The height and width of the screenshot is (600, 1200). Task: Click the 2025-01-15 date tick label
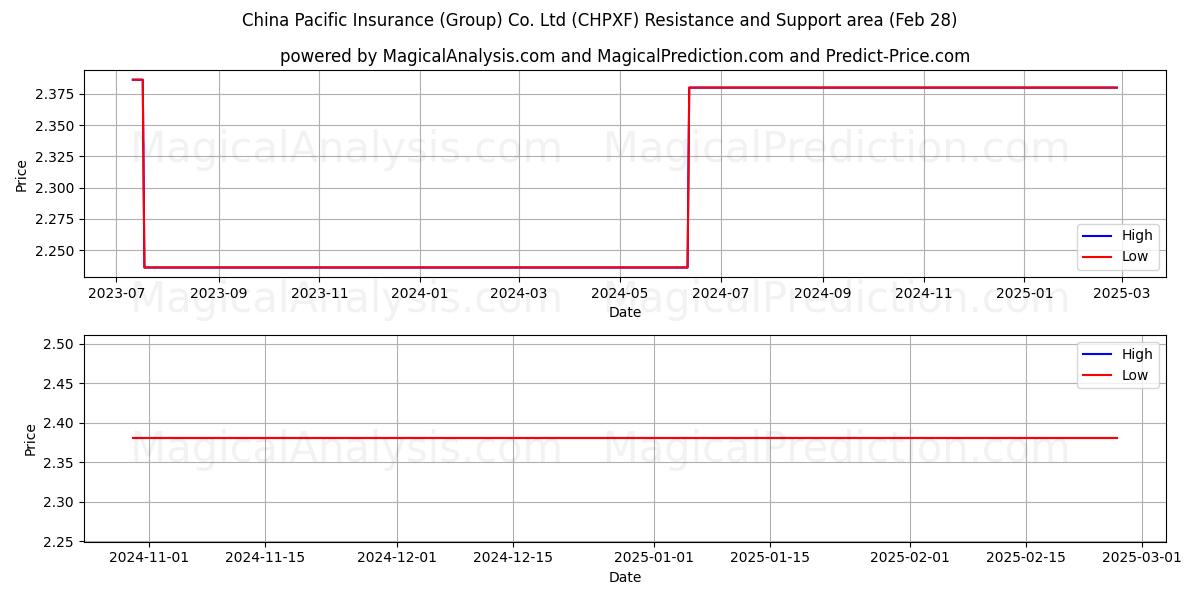[770, 559]
